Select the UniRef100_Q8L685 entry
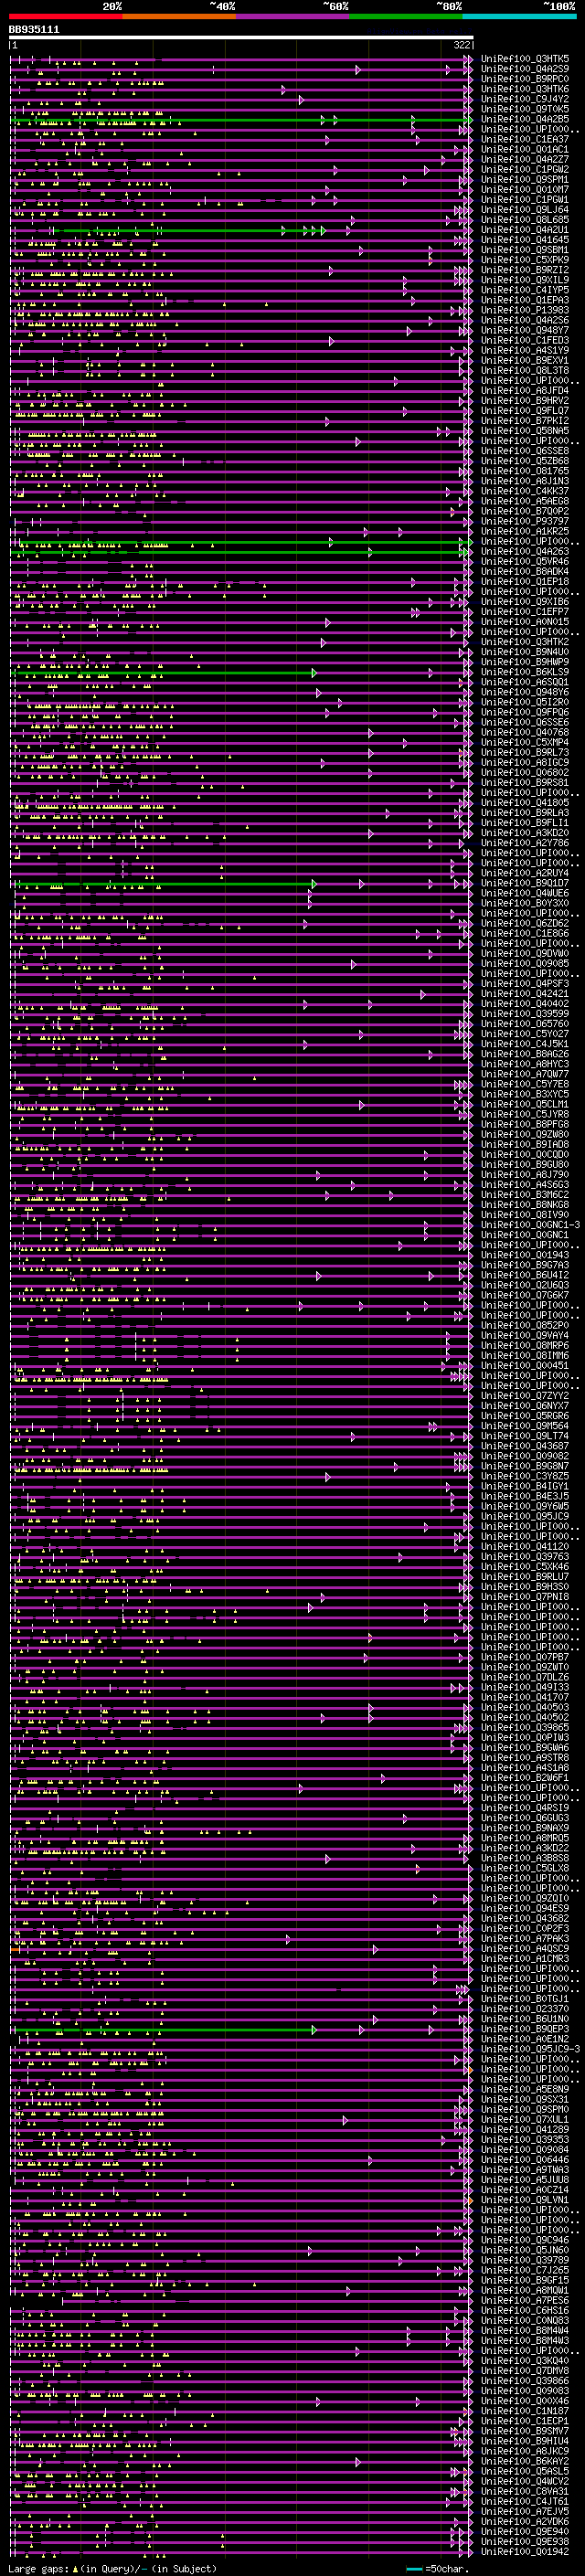 coord(525,220)
